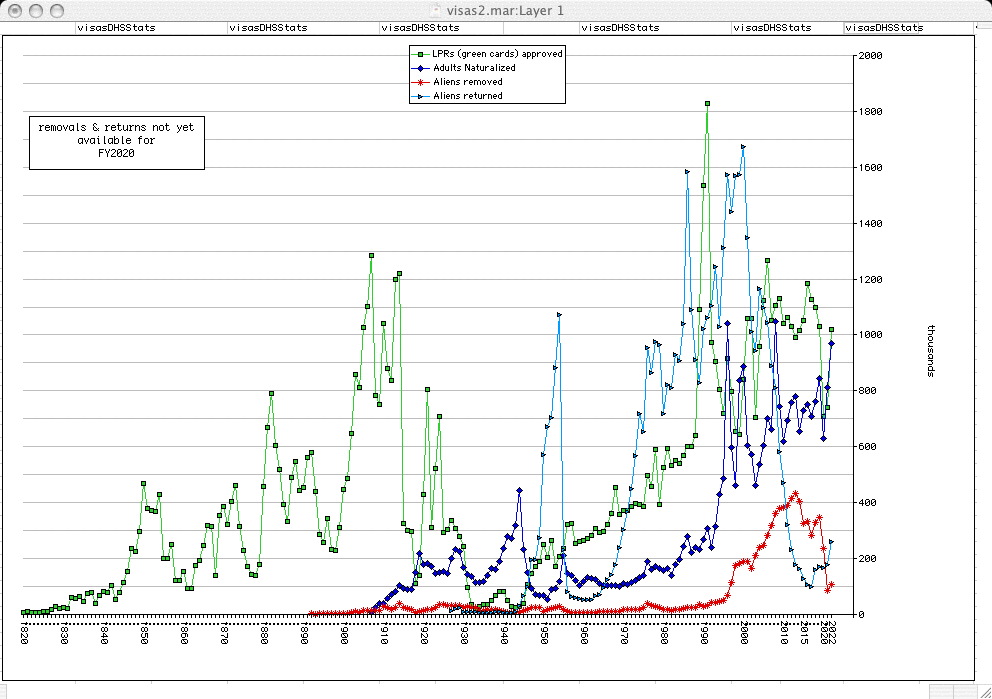Image resolution: width=992 pixels, height=699 pixels.
Task: Click the red asterisk marker in the legend
Action: click(419, 82)
